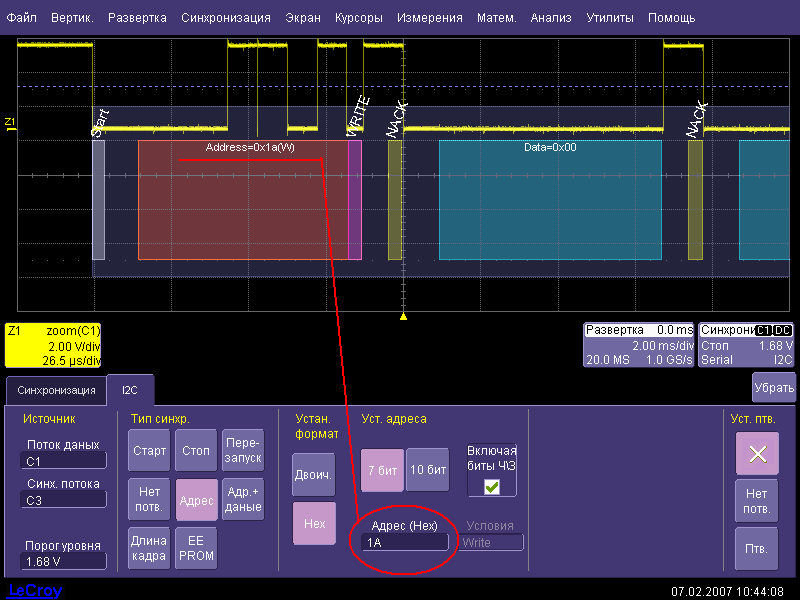Click the X button under Уст. птв.
This screenshot has height=600, width=800.
pos(757,453)
